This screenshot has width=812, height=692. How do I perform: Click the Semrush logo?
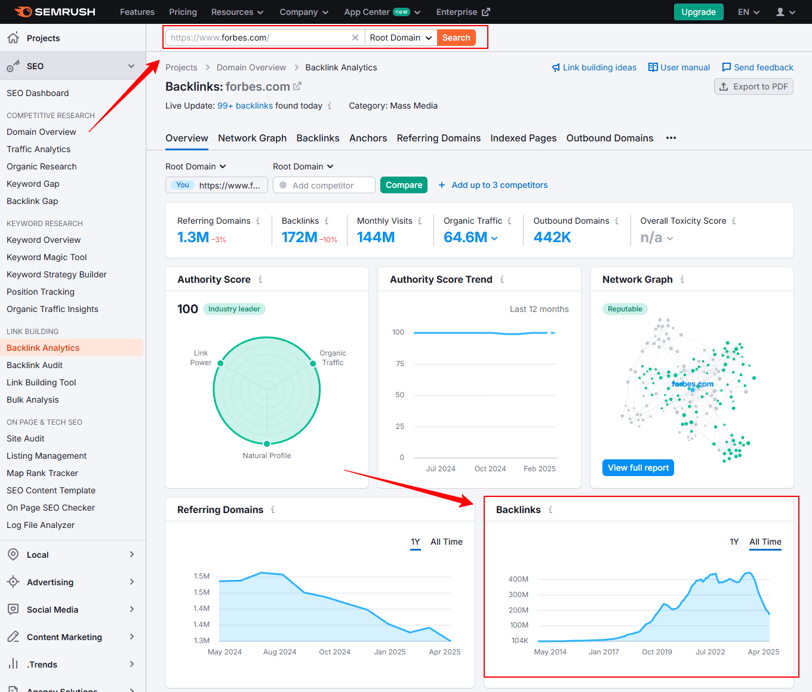55,12
